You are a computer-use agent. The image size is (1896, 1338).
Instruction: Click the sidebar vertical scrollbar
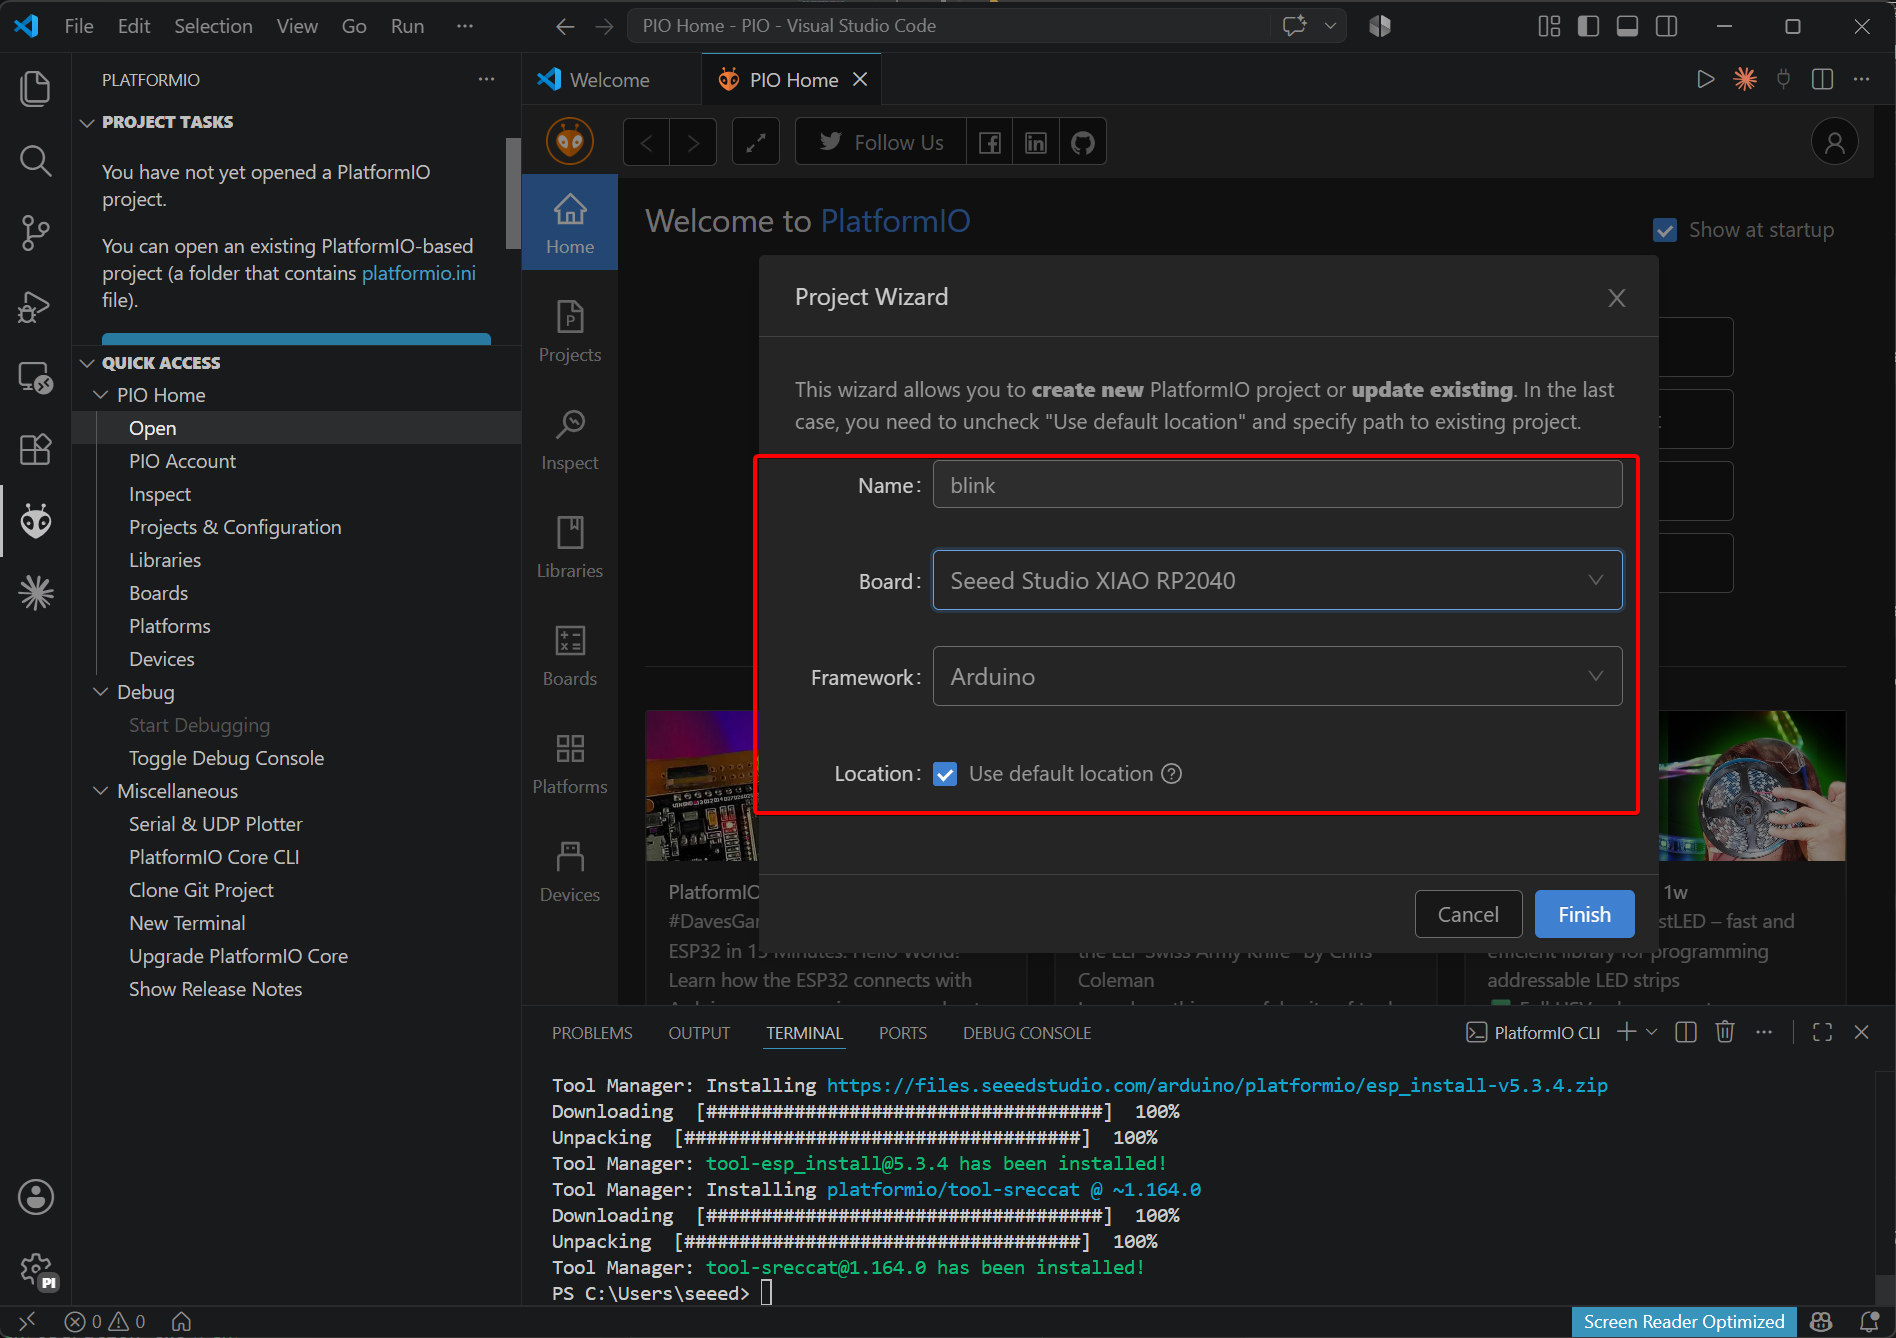click(513, 194)
